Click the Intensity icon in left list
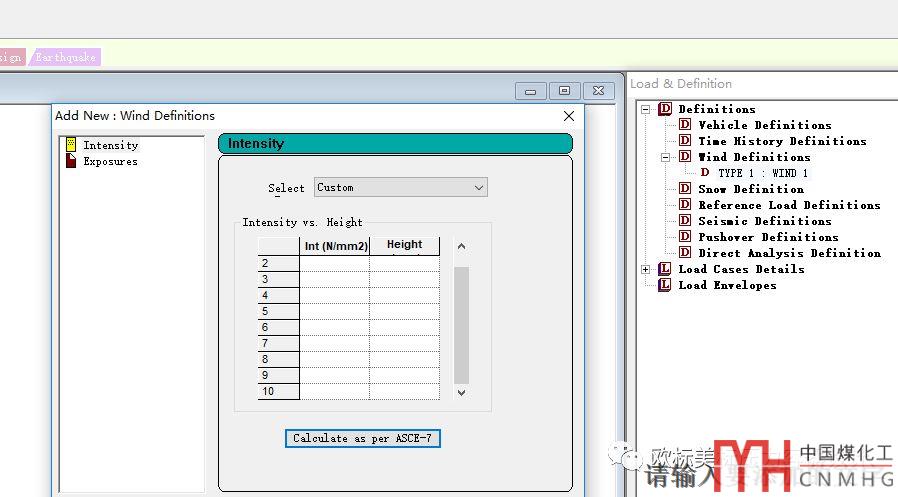The image size is (898, 497). 71,145
